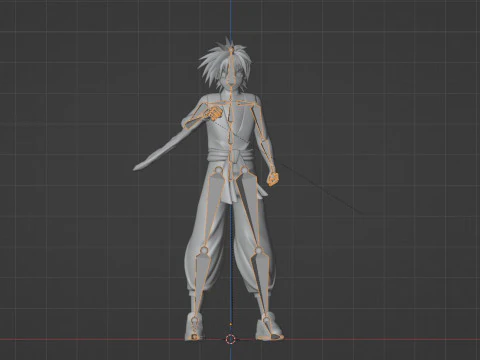Screen dimensions: 480x360
Task: Select the upper arm bone of the lowered arm
Action: click(258, 123)
